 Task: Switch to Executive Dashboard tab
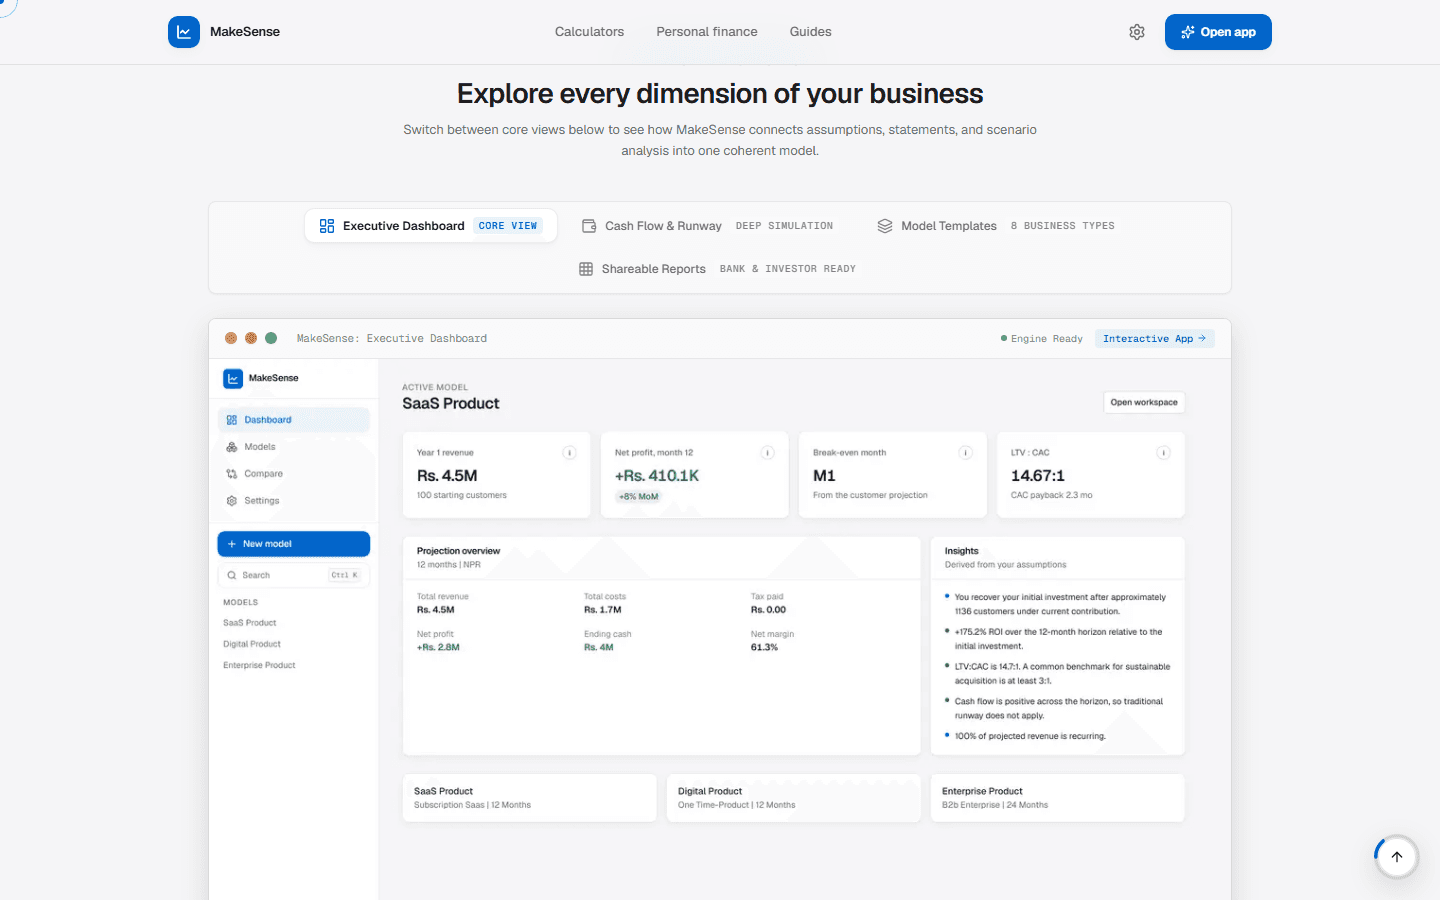(x=430, y=226)
